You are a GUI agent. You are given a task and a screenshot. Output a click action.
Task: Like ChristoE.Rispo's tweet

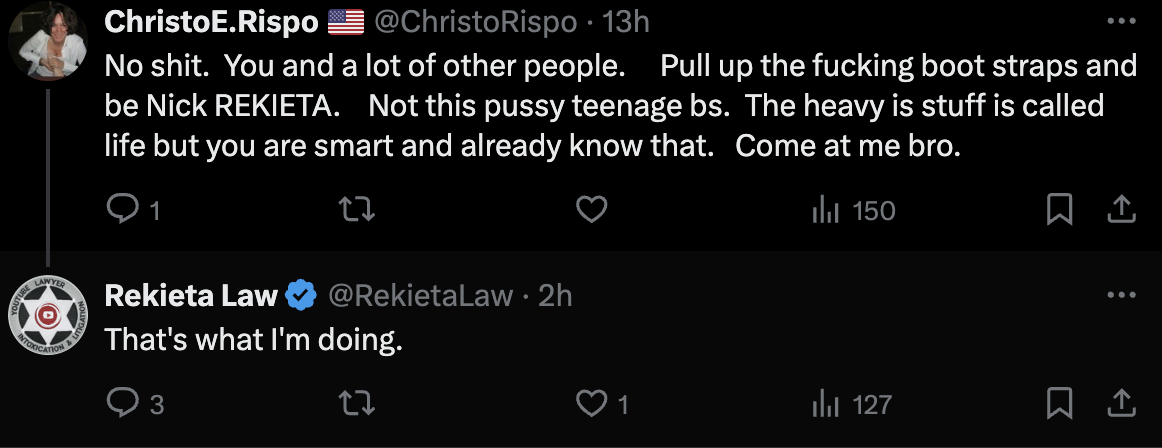pyautogui.click(x=592, y=211)
